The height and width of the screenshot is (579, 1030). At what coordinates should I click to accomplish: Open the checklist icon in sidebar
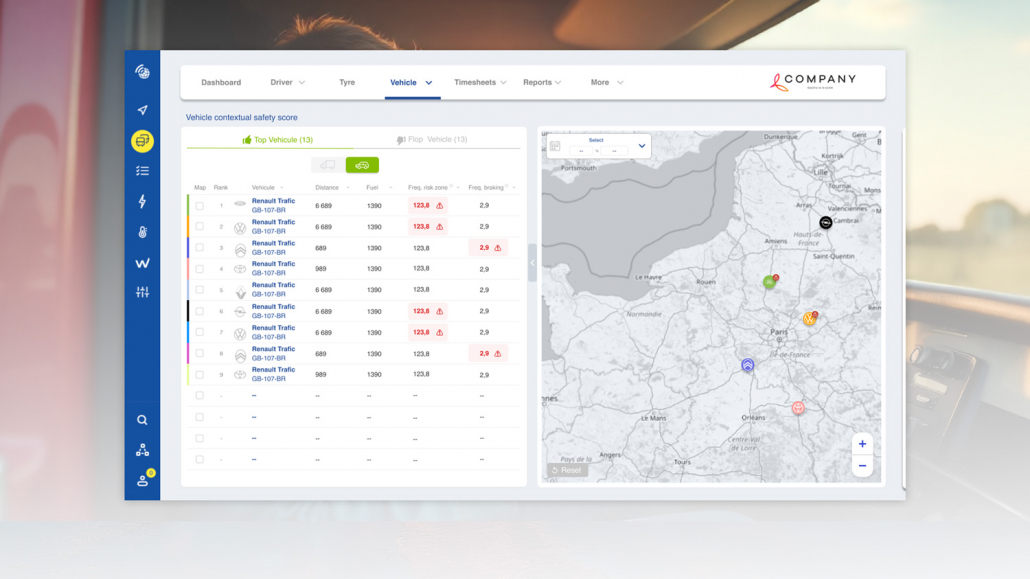[142, 171]
